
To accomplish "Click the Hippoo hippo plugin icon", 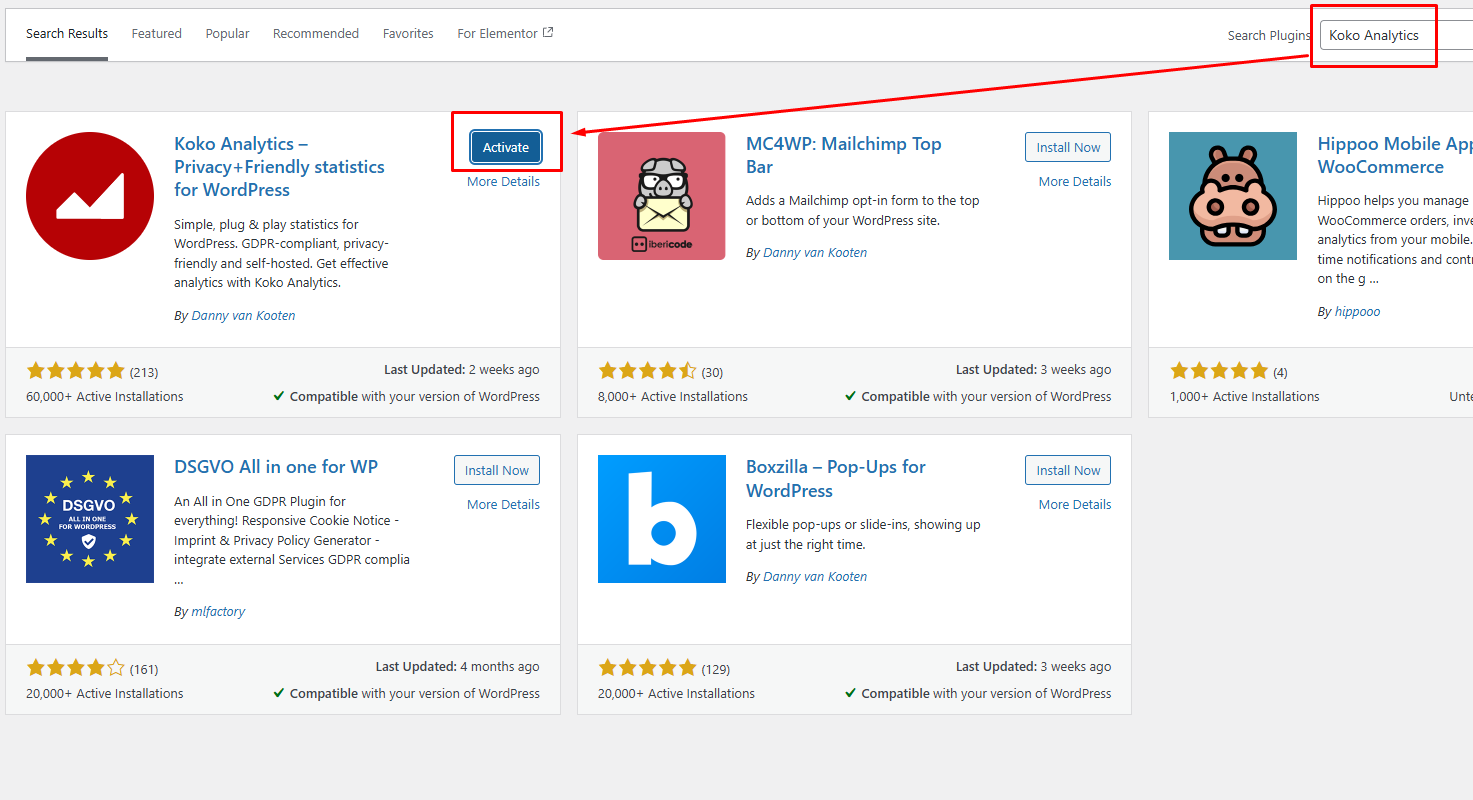I will point(1232,196).
